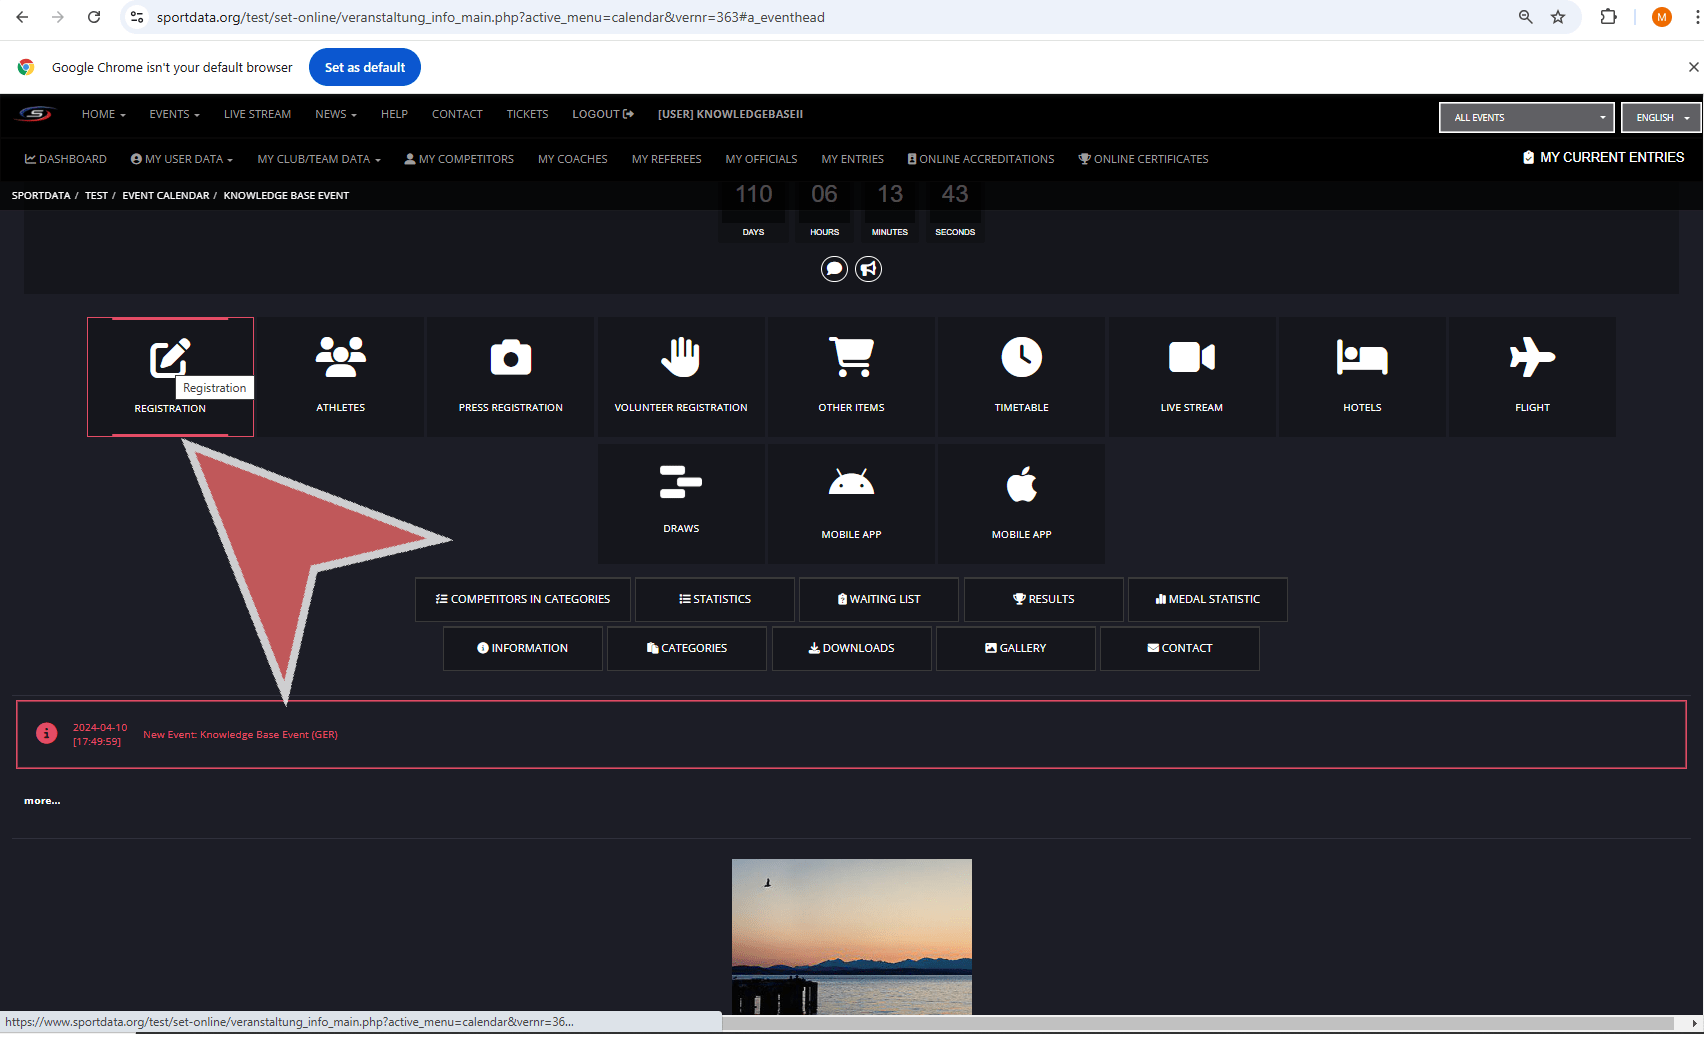Select the Volunteer Registration hand icon
The width and height of the screenshot is (1704, 1041).
[680, 357]
